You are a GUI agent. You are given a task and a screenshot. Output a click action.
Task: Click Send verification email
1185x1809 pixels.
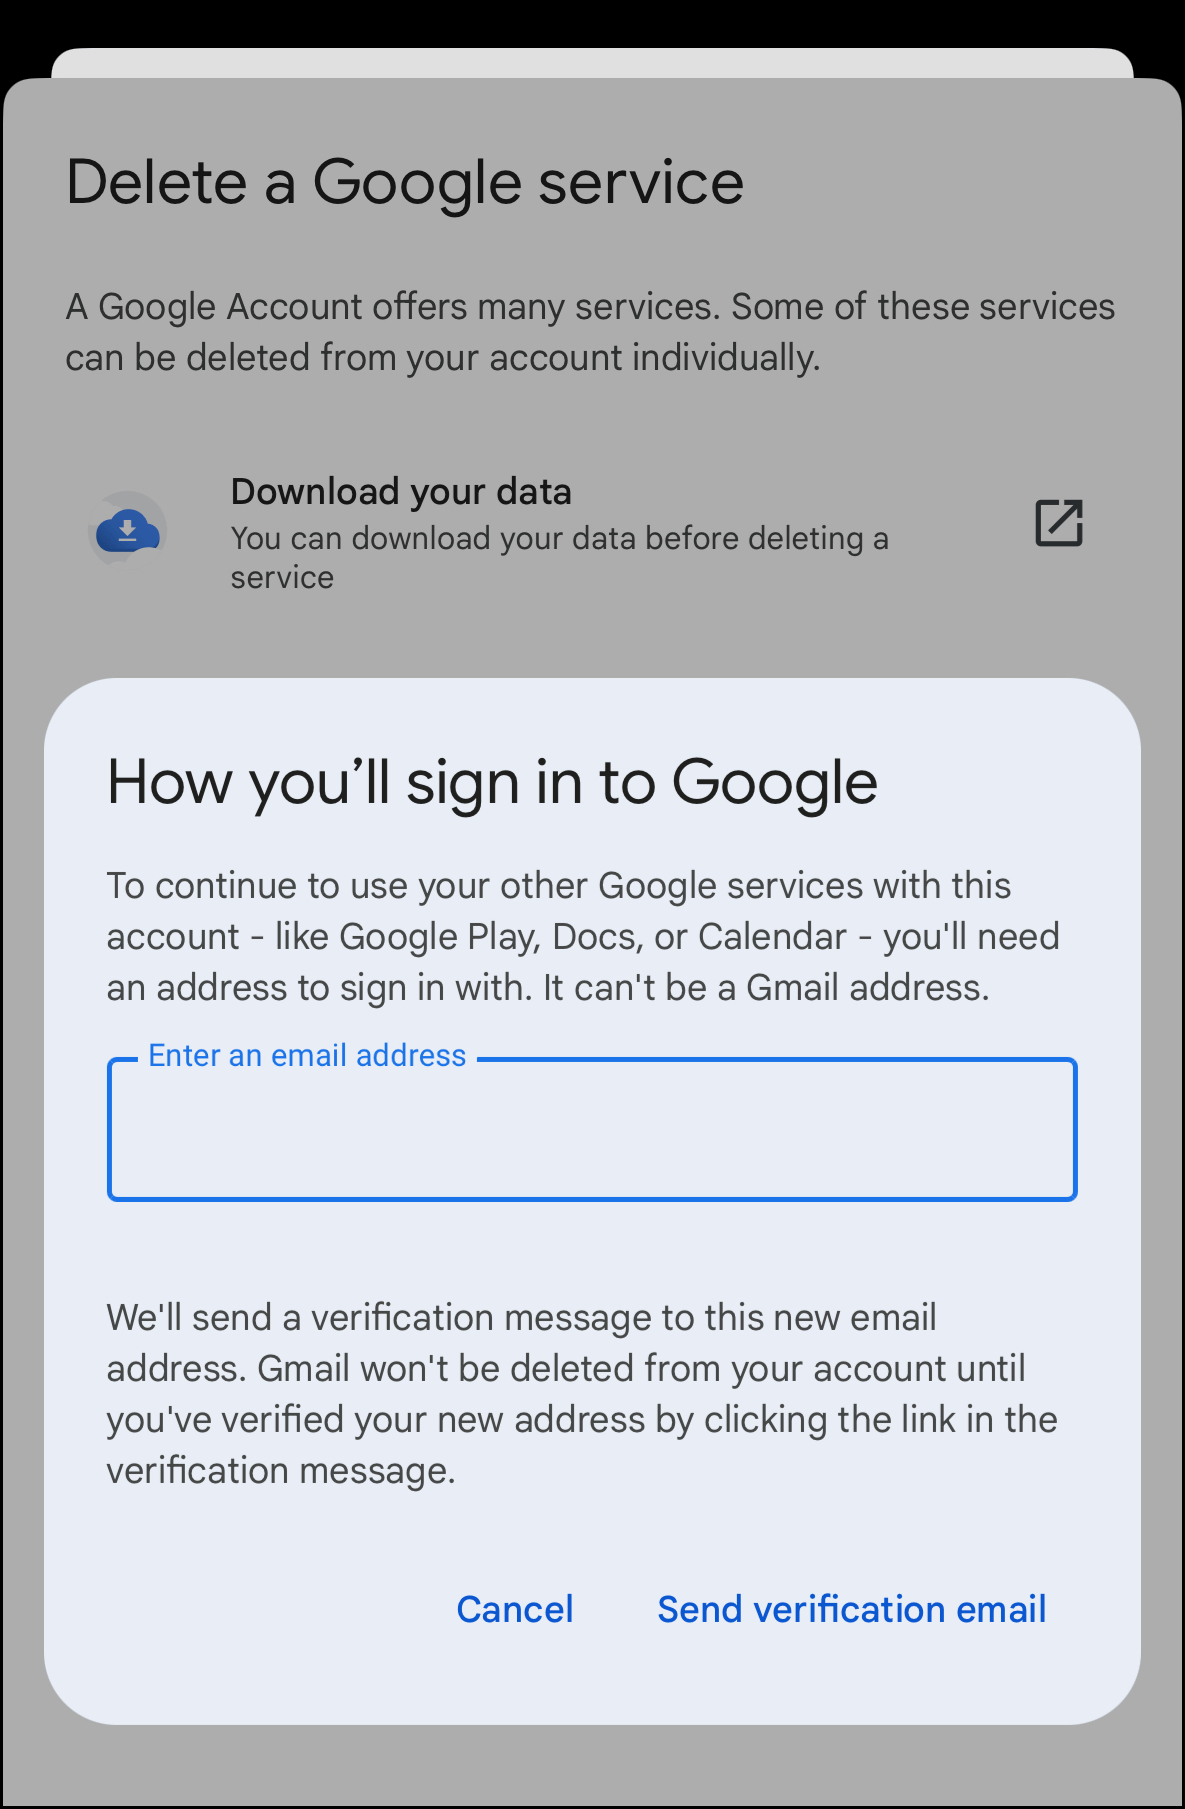[852, 1609]
